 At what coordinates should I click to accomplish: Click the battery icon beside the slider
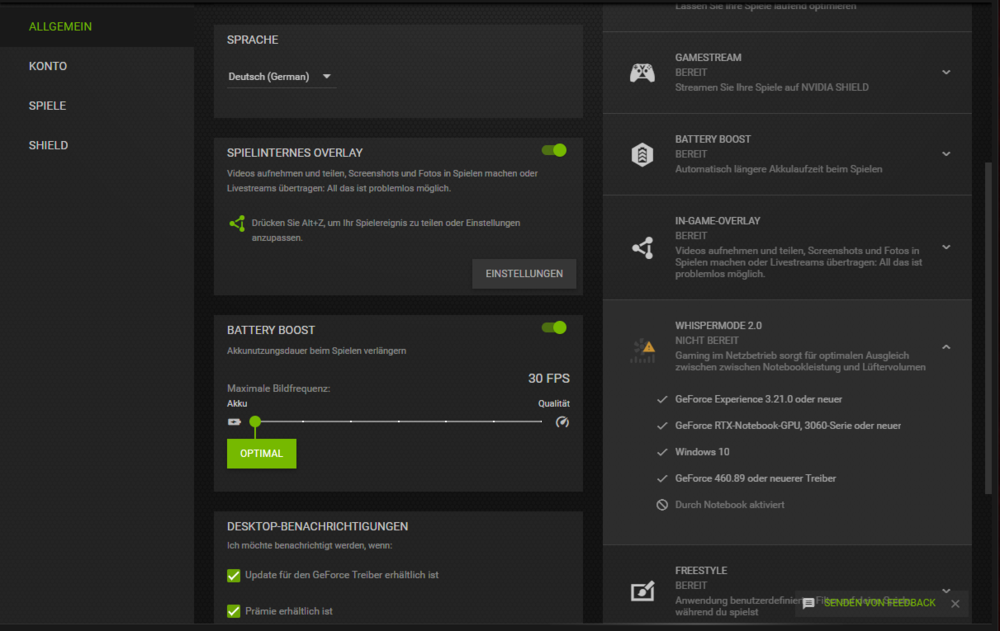(x=234, y=422)
